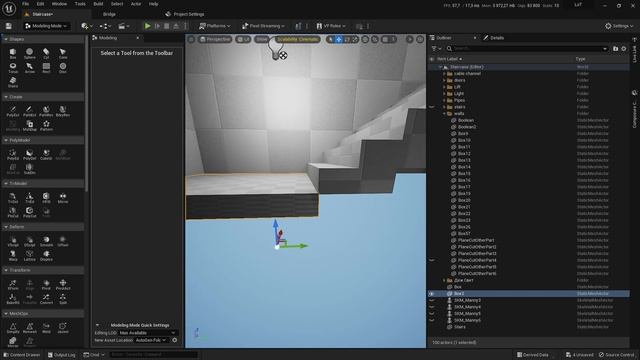This screenshot has width=640, height=360.
Task: Open the Pivot transform tool
Action: (x=46, y=284)
